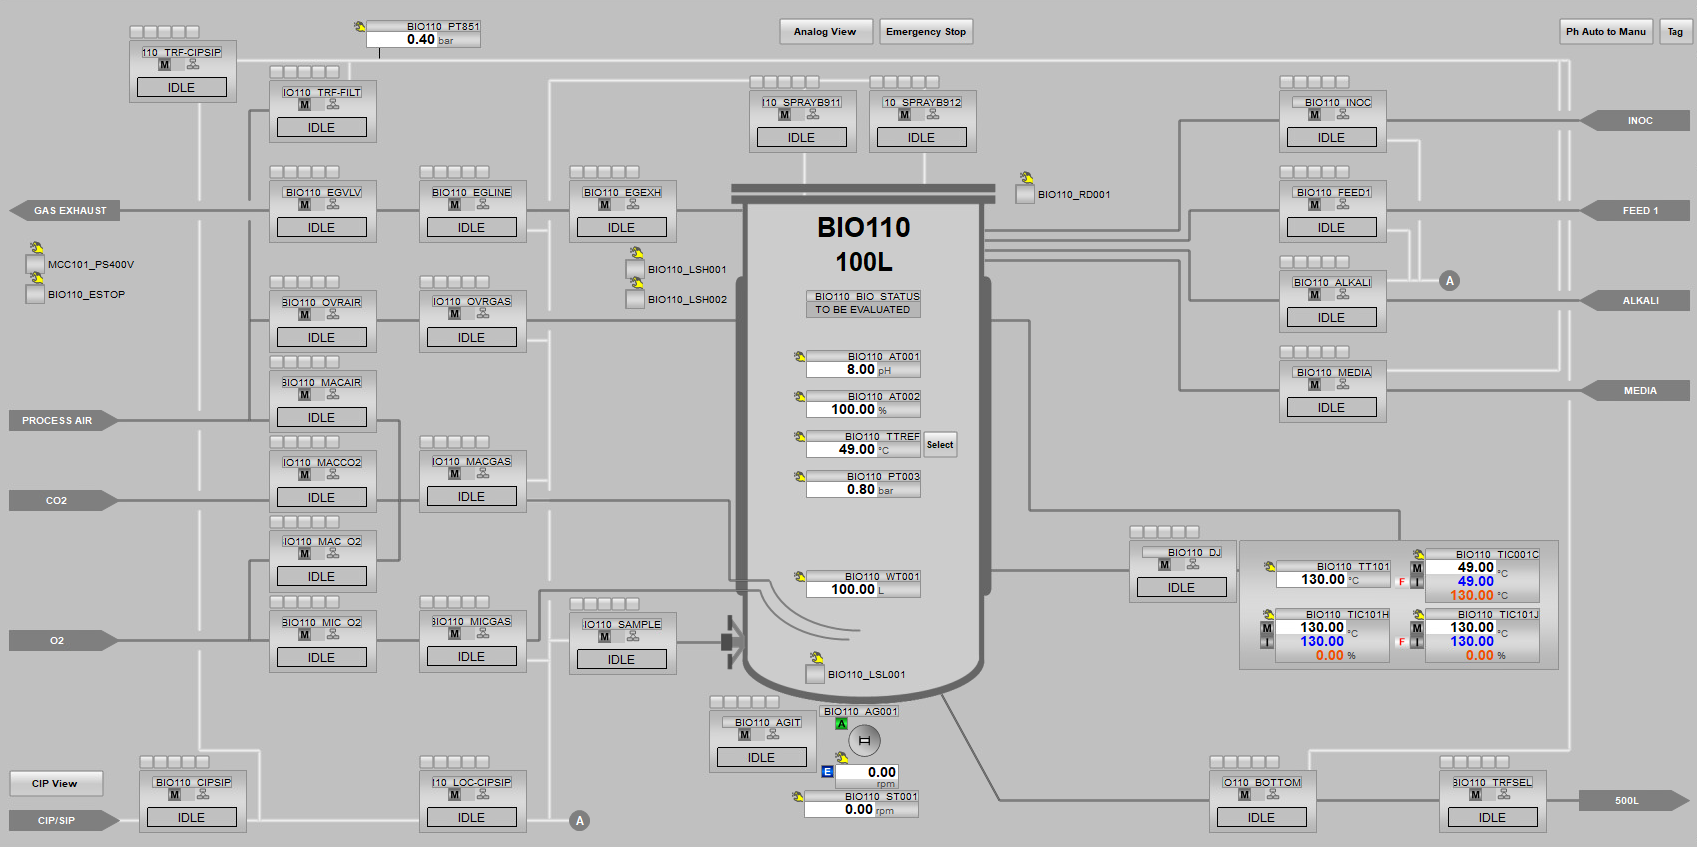Click the circled A connector near ALKALI line

[1450, 281]
